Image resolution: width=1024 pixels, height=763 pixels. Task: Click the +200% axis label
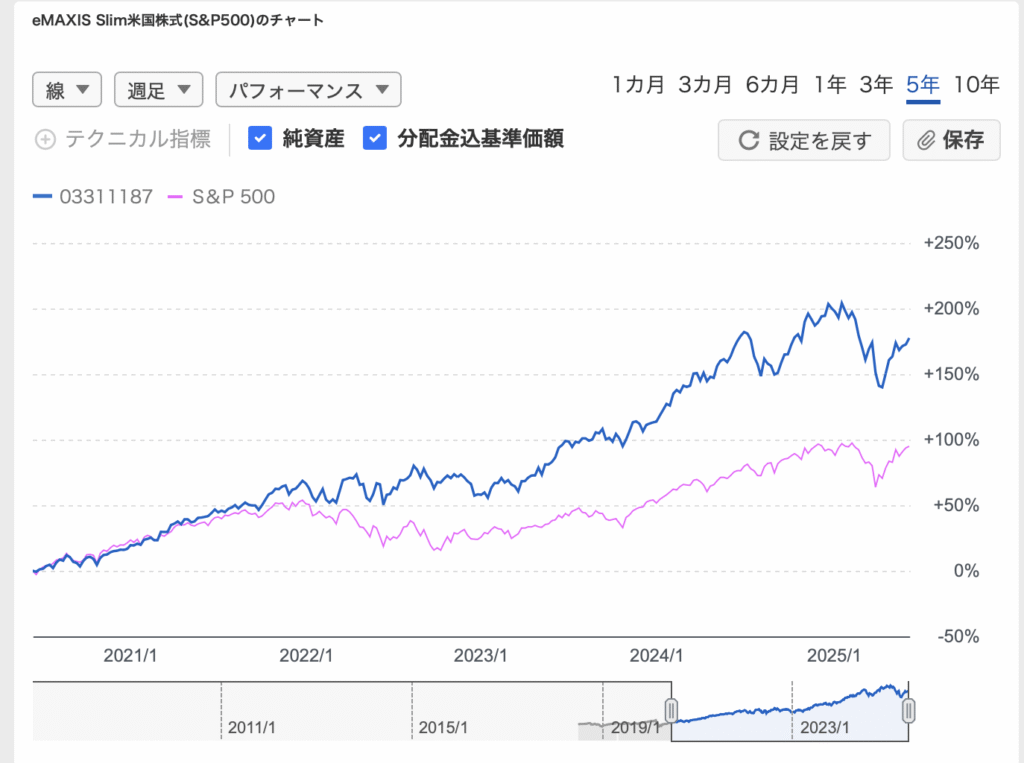951,308
